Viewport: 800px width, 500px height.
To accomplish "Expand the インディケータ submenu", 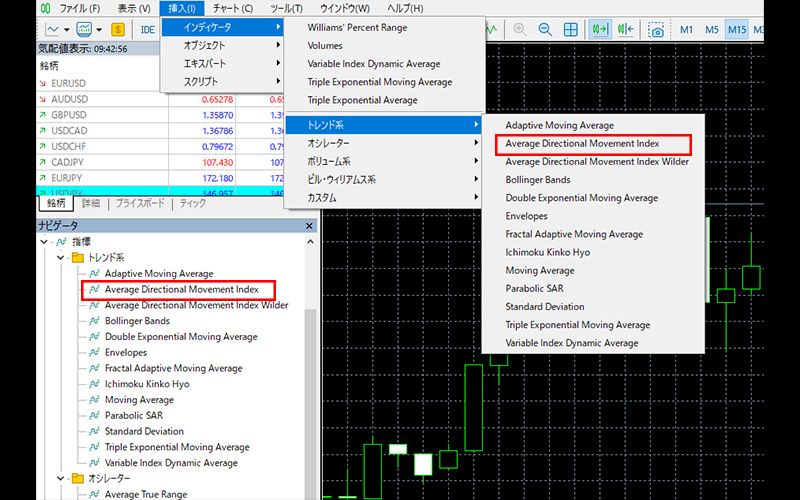I will (x=222, y=27).
